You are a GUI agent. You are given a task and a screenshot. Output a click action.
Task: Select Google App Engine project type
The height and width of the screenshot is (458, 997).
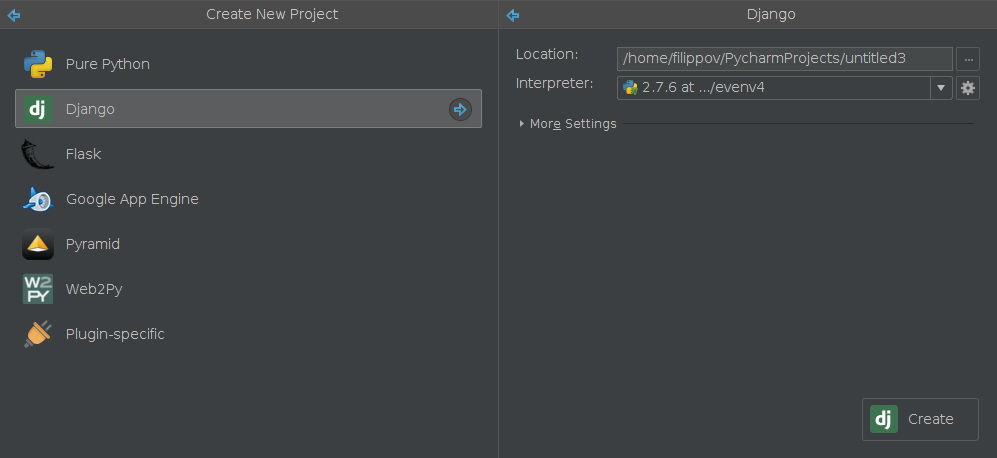[x=248, y=199]
